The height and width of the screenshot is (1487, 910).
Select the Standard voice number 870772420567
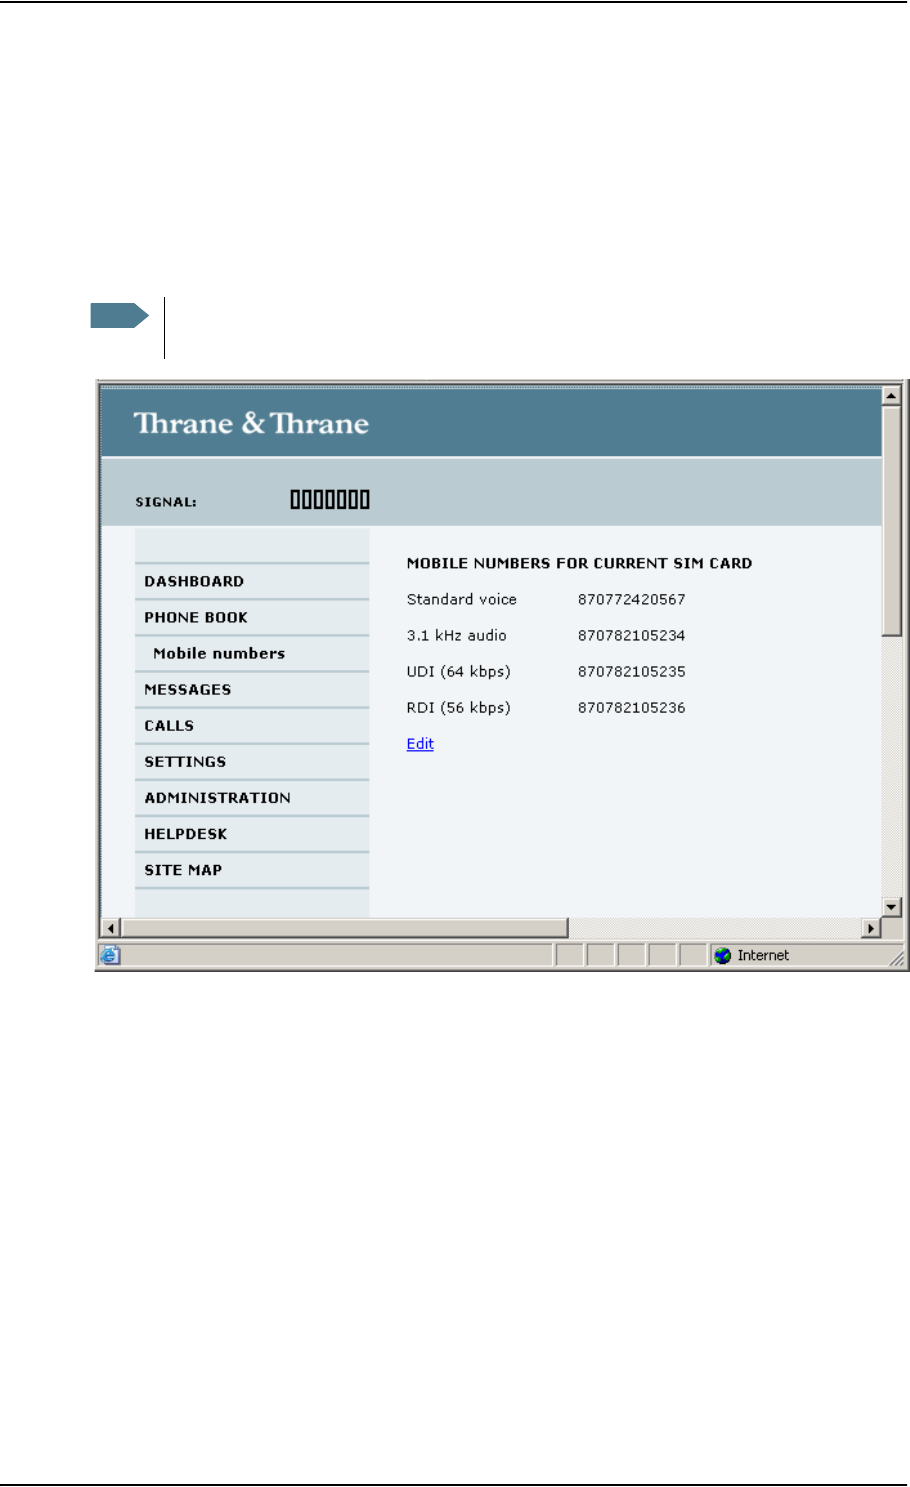(632, 599)
